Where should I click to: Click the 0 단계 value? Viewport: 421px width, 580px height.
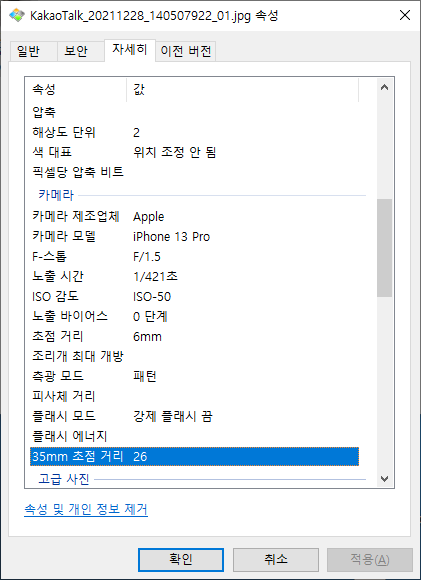(x=150, y=317)
